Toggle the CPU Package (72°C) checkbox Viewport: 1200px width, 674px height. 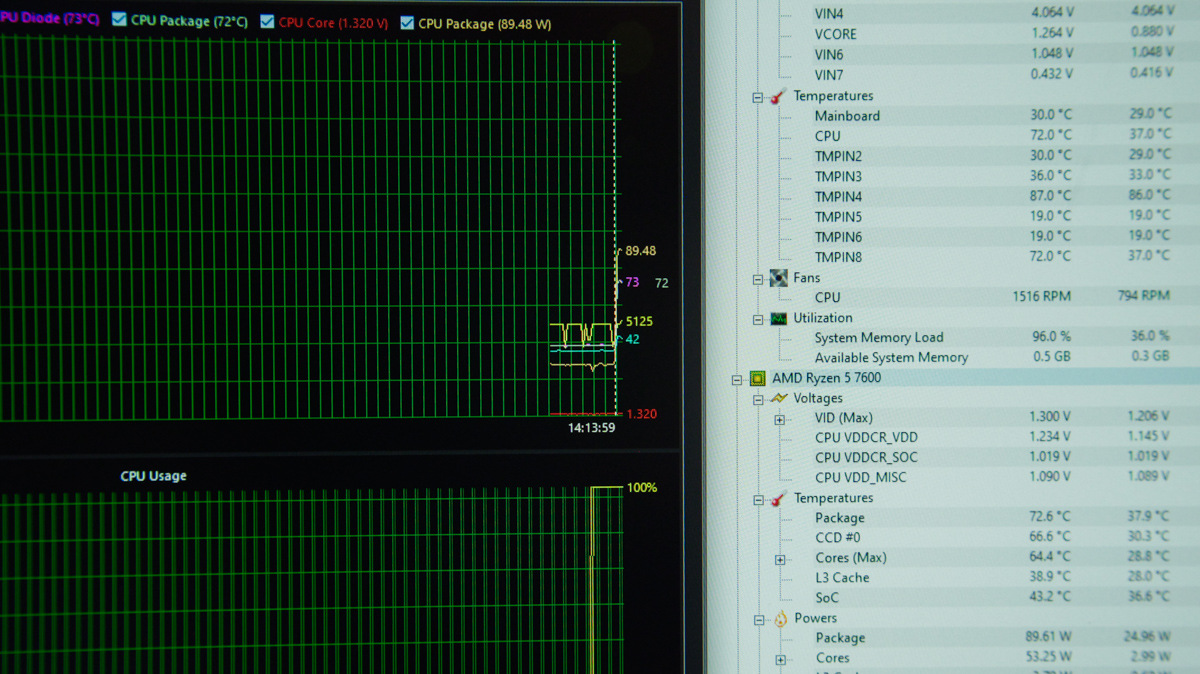click(x=120, y=20)
